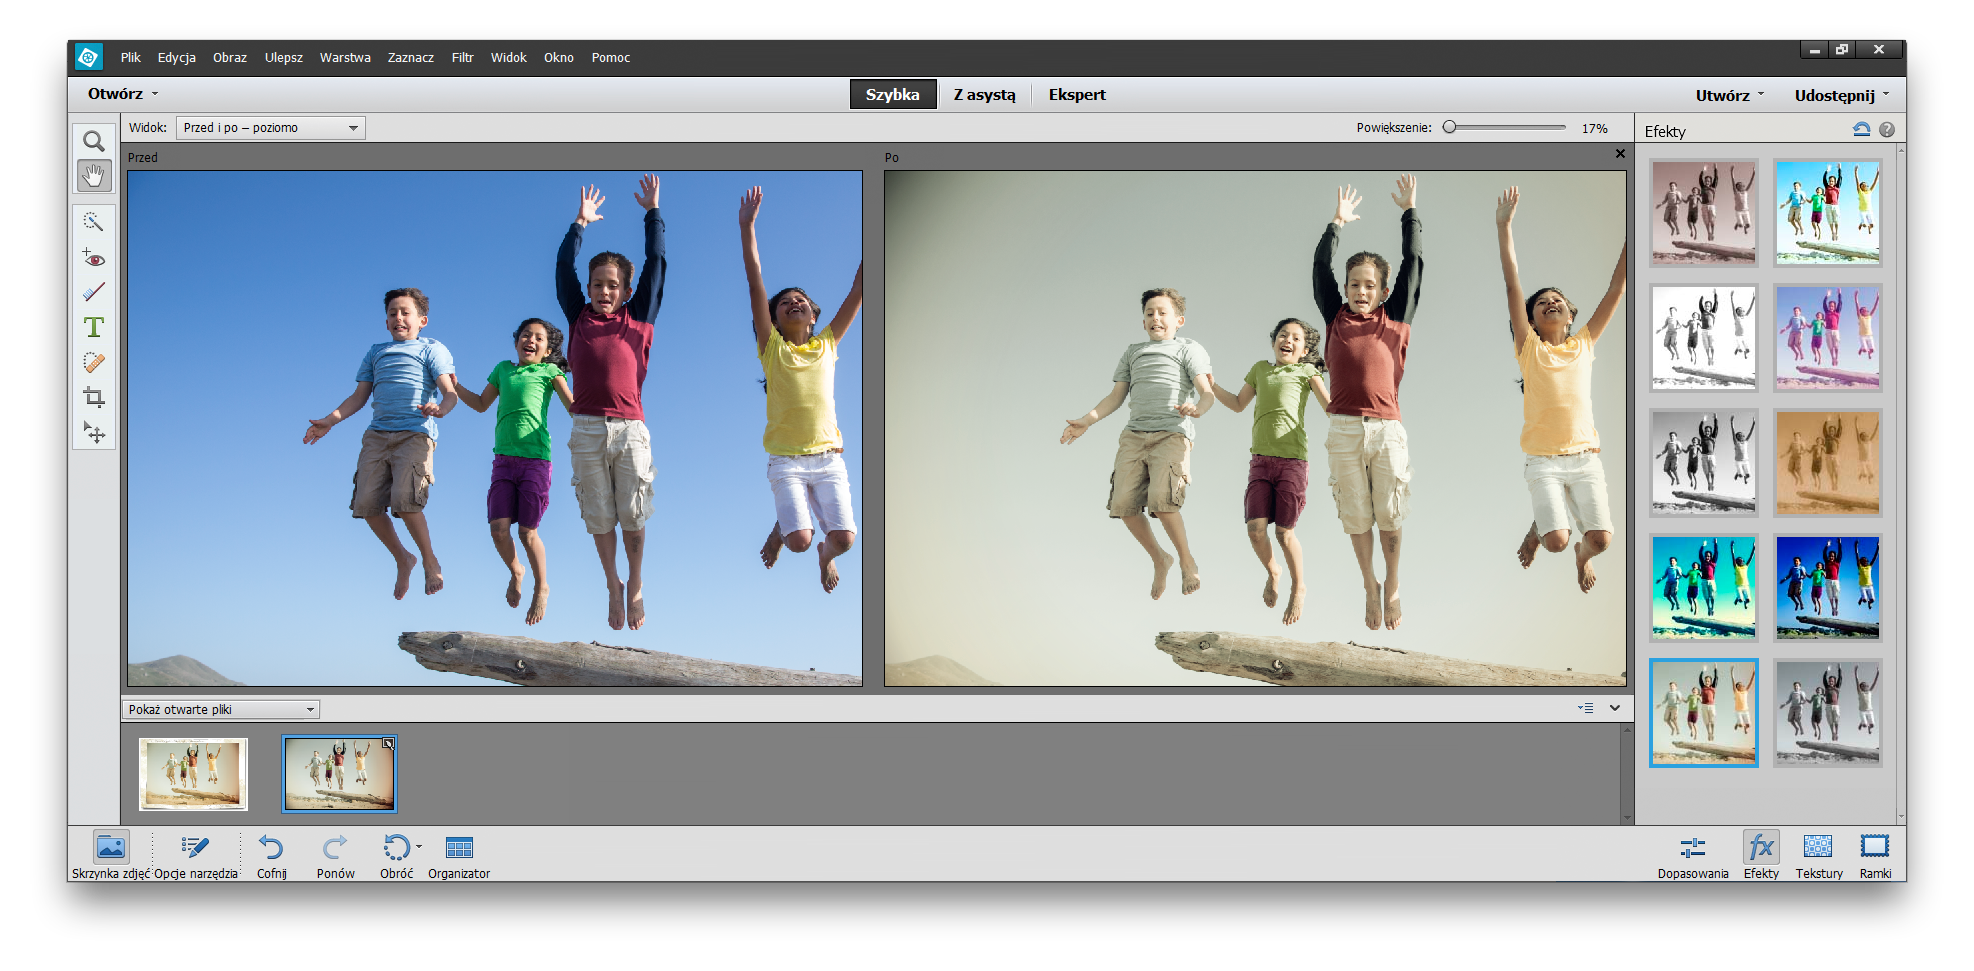Open the Pokaż otwarte pliki dropdown
The width and height of the screenshot is (1974, 971).
click(x=221, y=709)
